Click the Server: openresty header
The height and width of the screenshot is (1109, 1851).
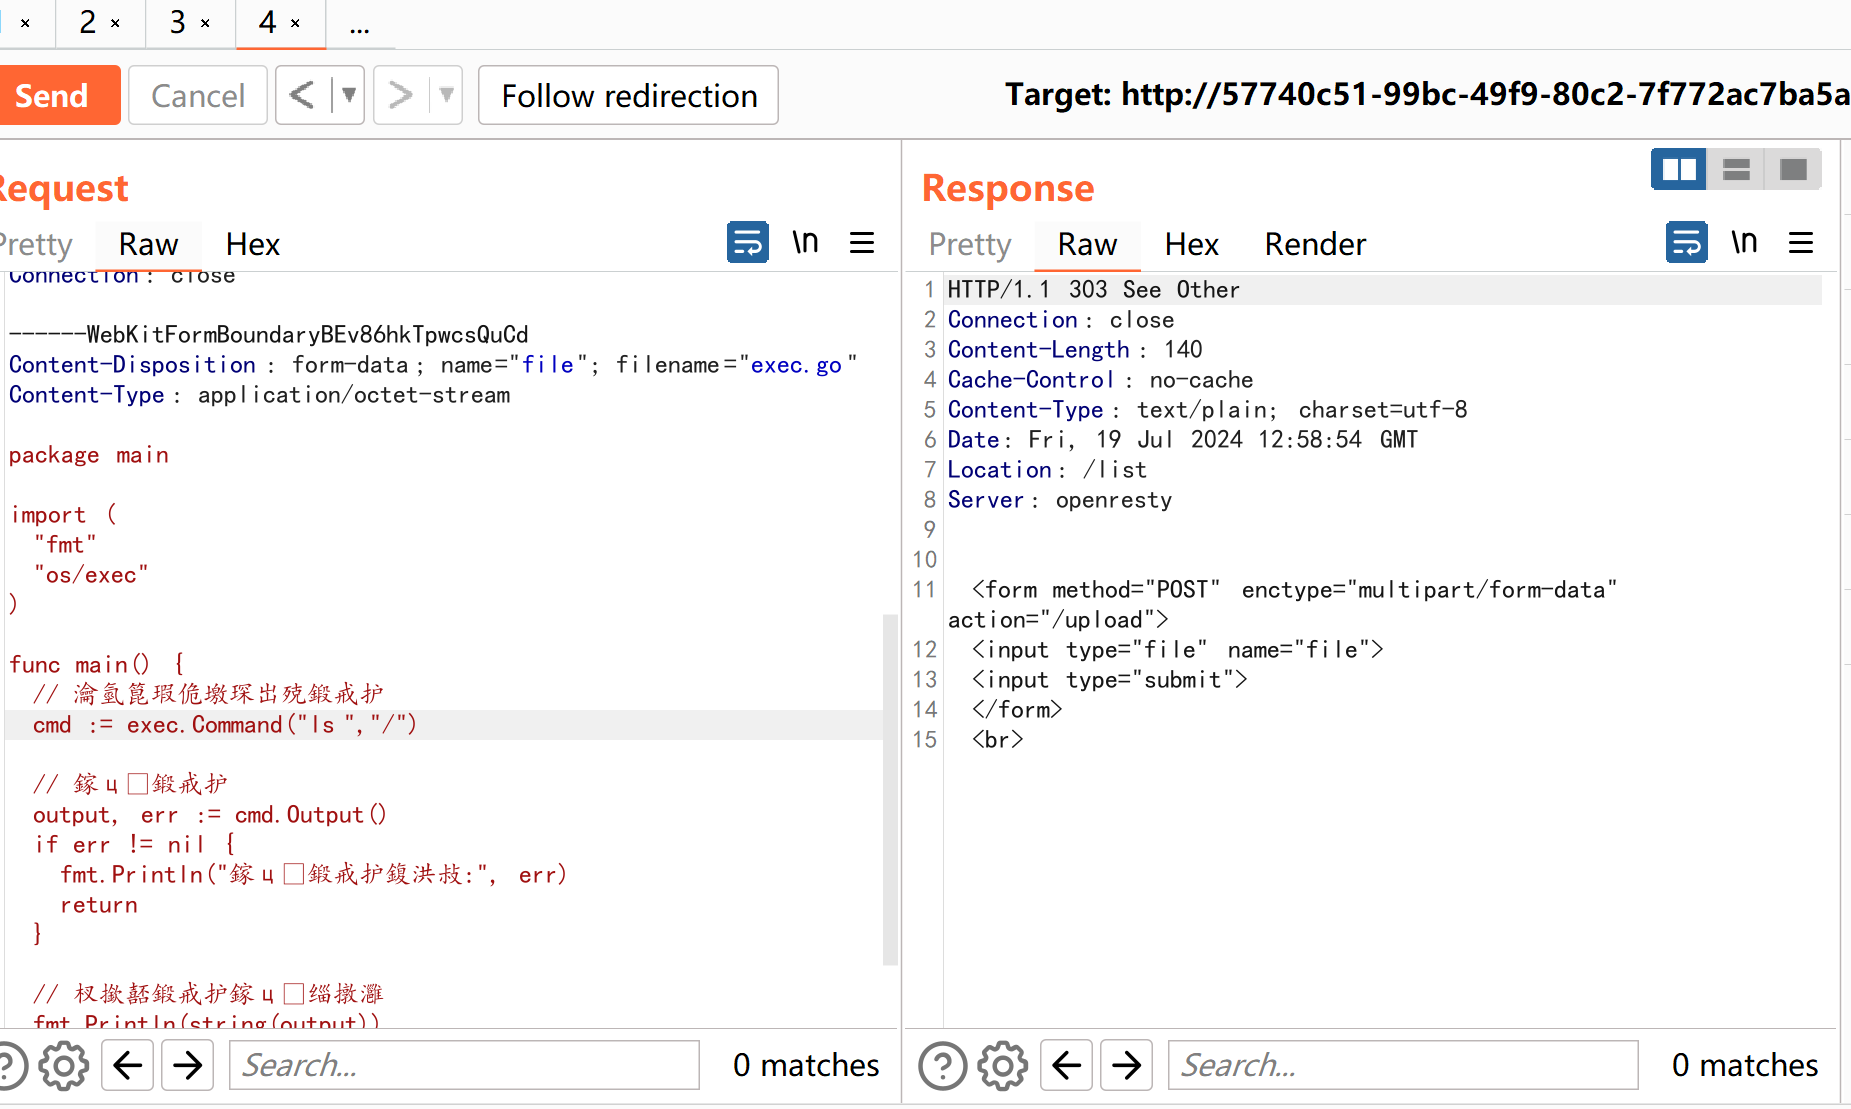point(1059,500)
